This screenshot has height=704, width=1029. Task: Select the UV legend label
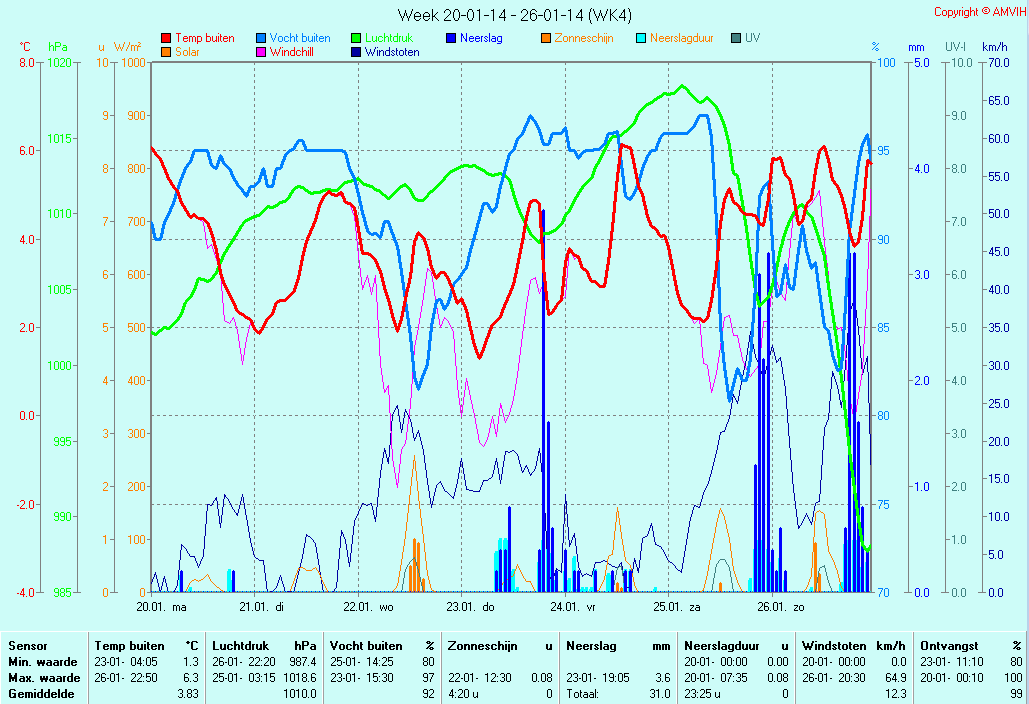click(x=752, y=38)
